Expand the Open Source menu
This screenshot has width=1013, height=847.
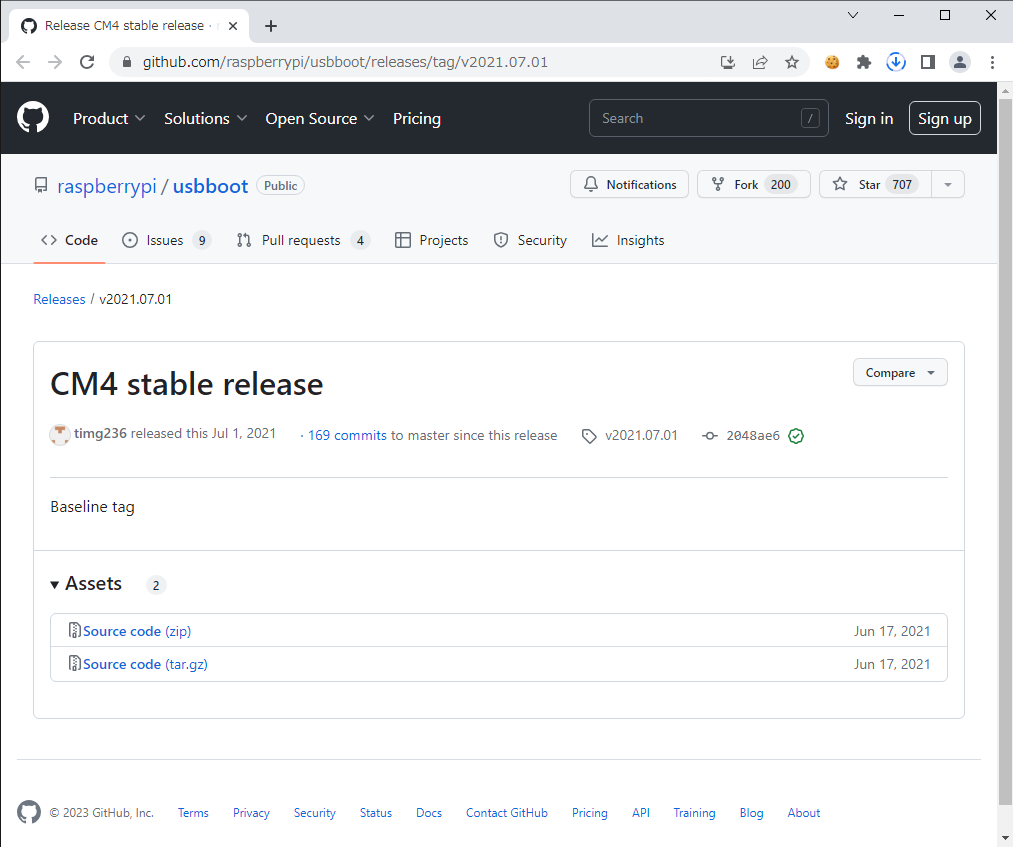click(320, 118)
